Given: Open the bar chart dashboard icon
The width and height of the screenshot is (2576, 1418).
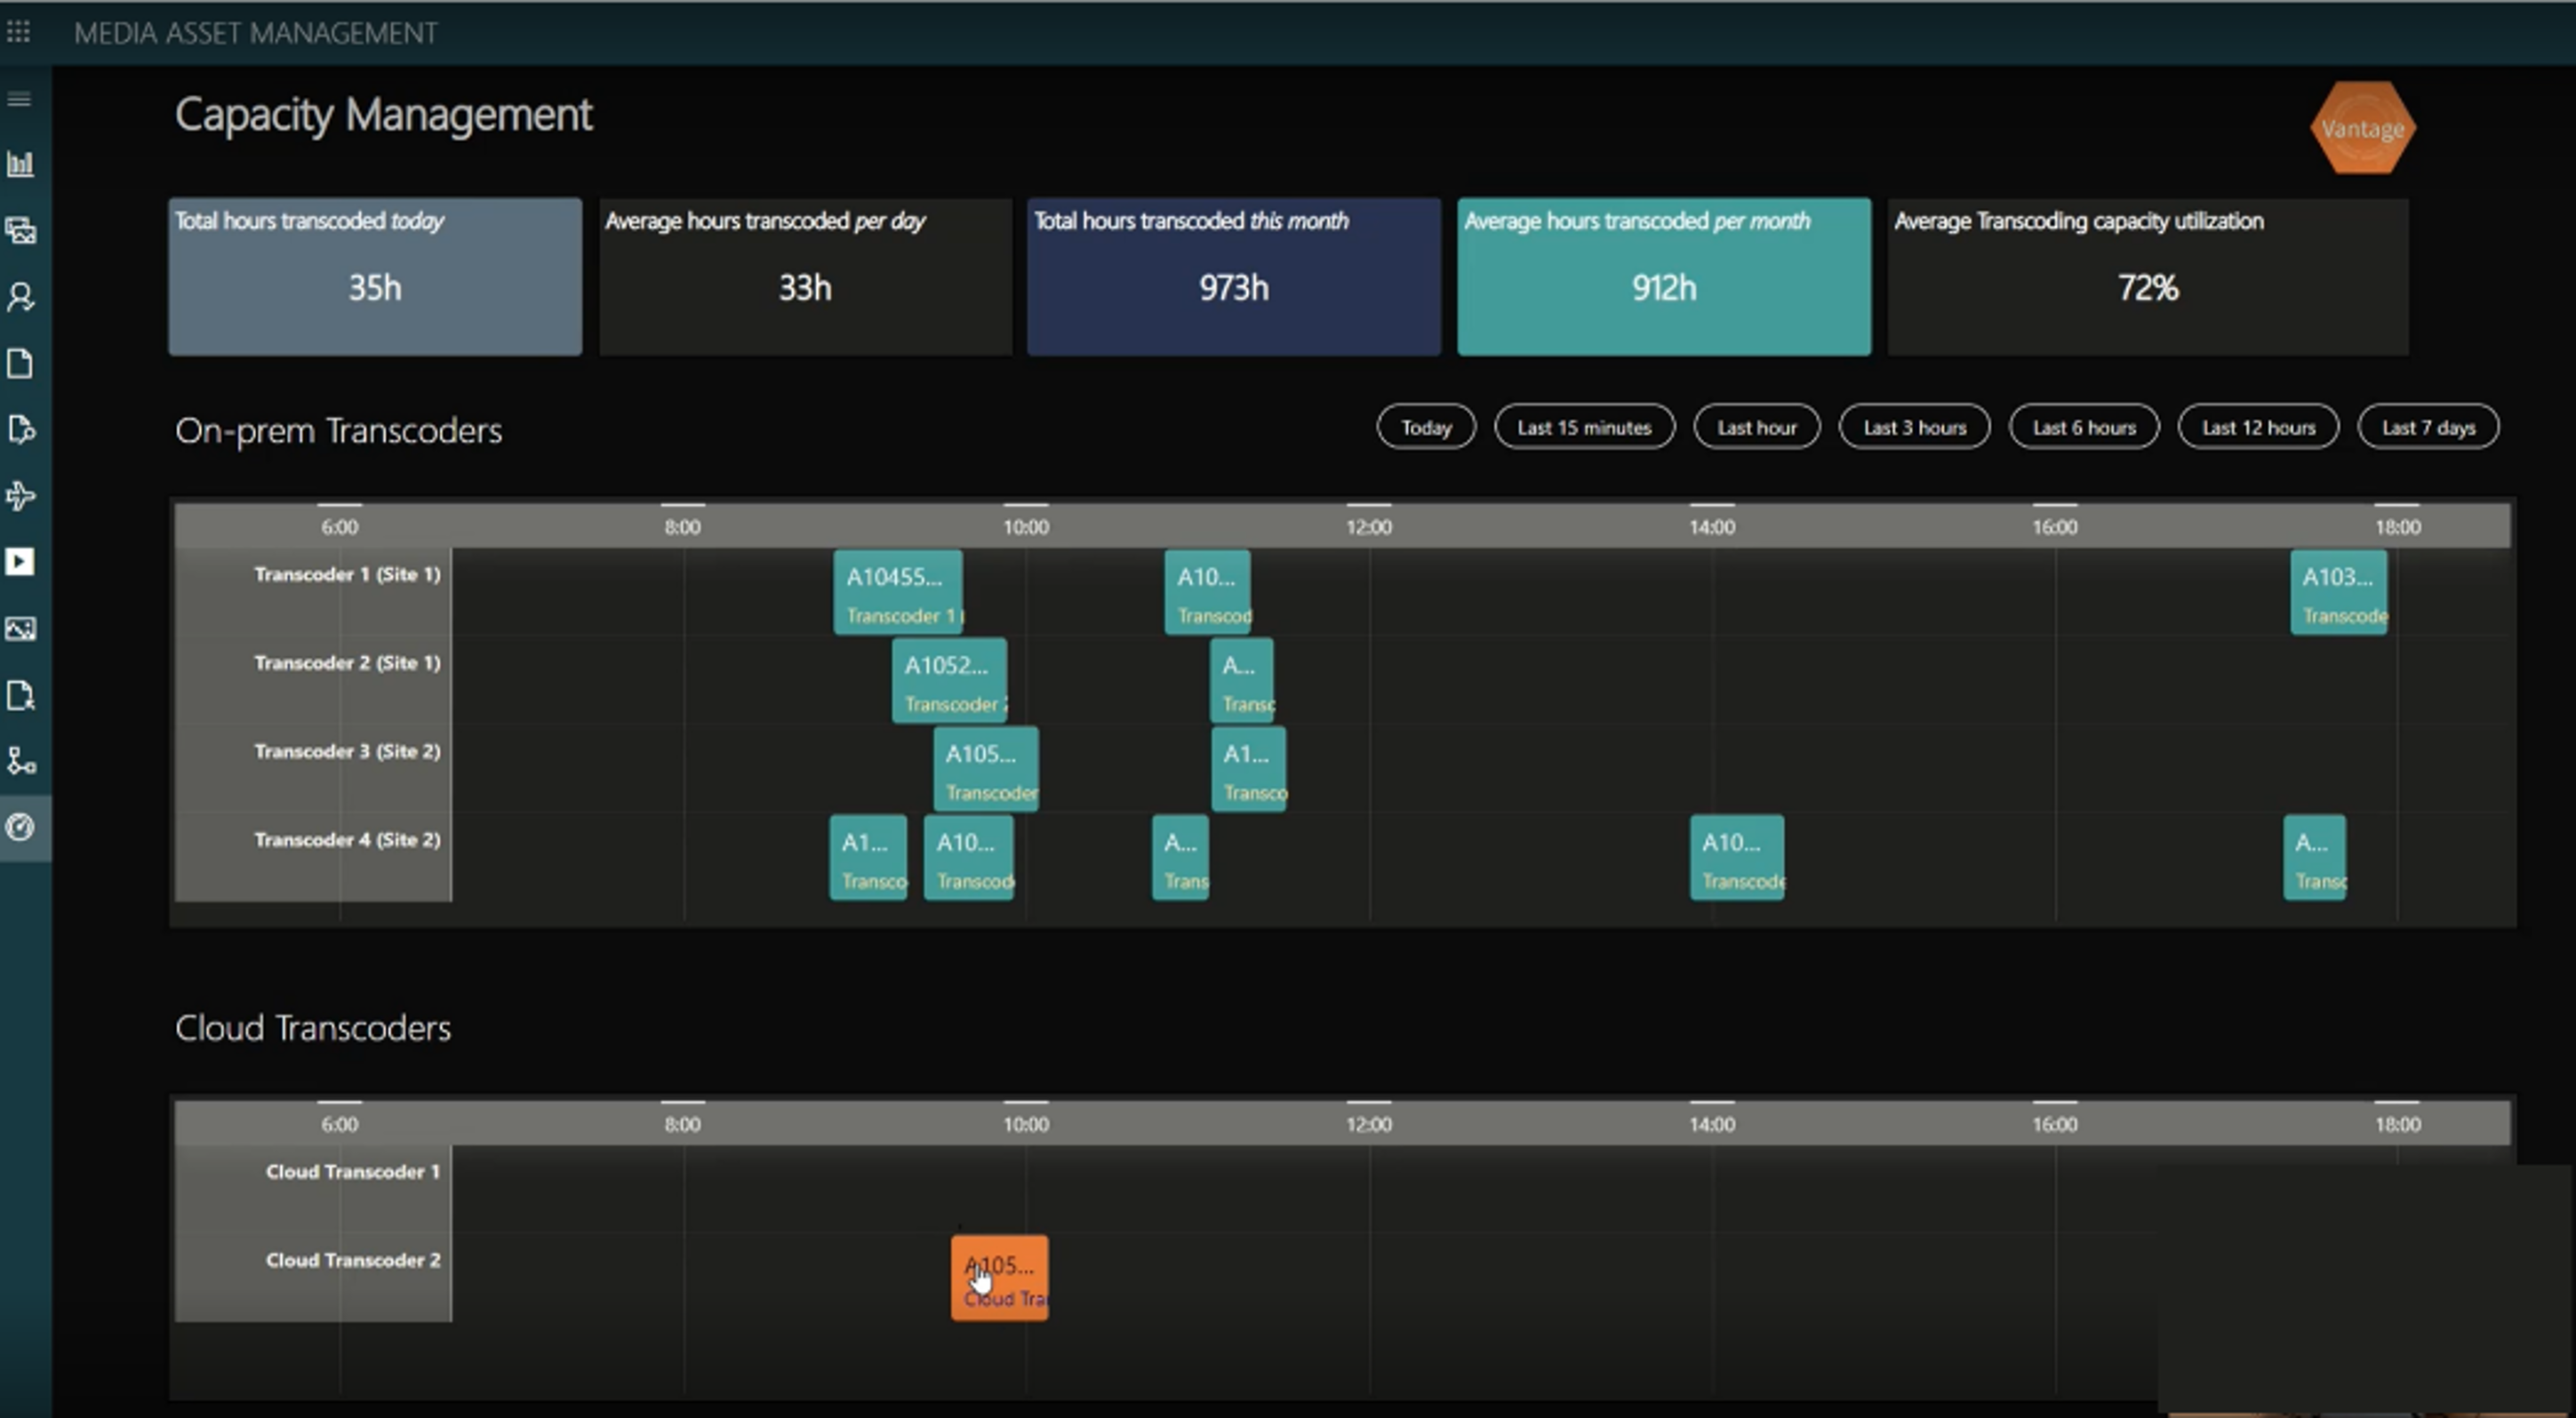Looking at the screenshot, I should (x=20, y=164).
